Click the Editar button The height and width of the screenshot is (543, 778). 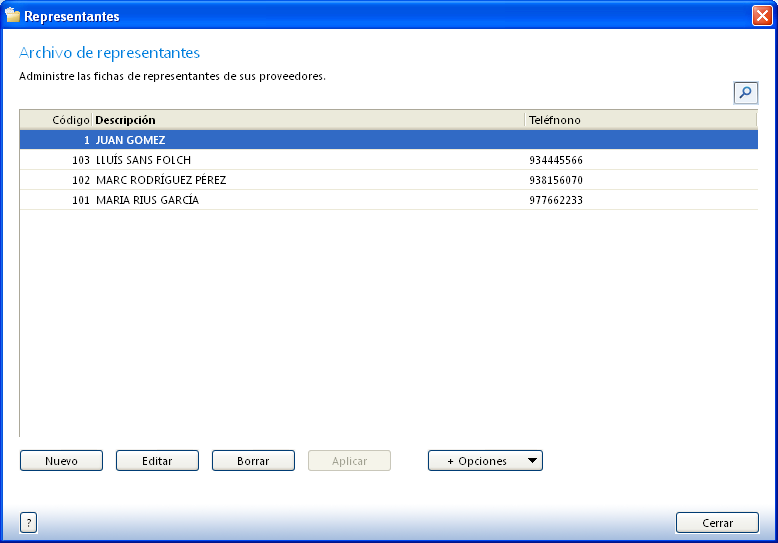[x=157, y=461]
